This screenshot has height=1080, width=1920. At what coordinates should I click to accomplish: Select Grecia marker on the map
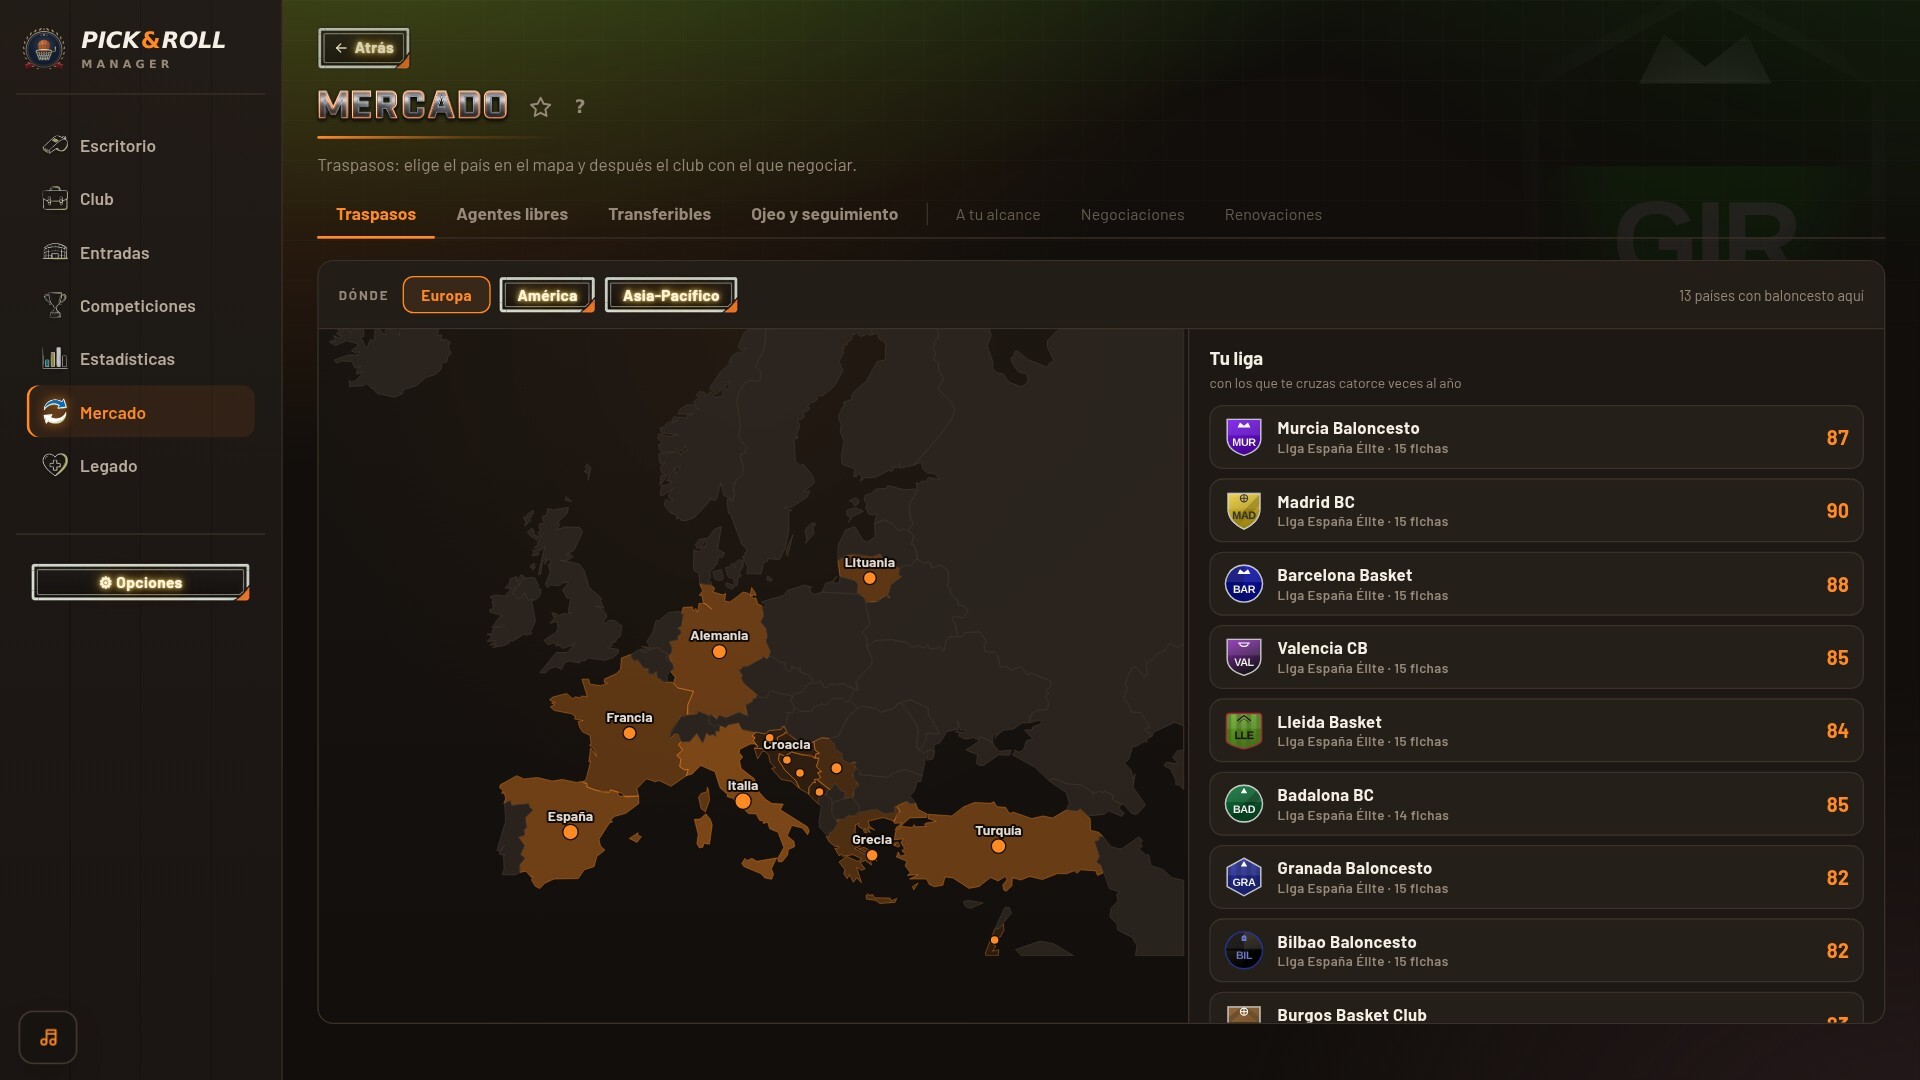[872, 855]
